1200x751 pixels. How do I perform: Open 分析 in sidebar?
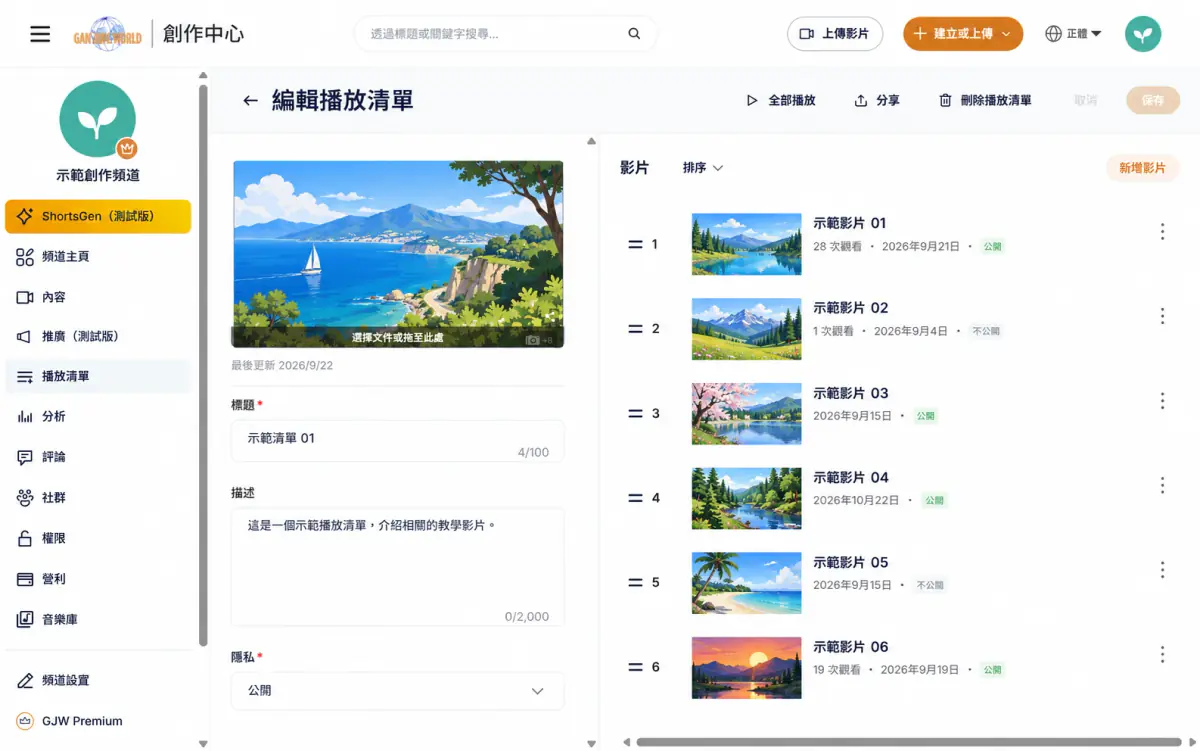[x=98, y=417]
